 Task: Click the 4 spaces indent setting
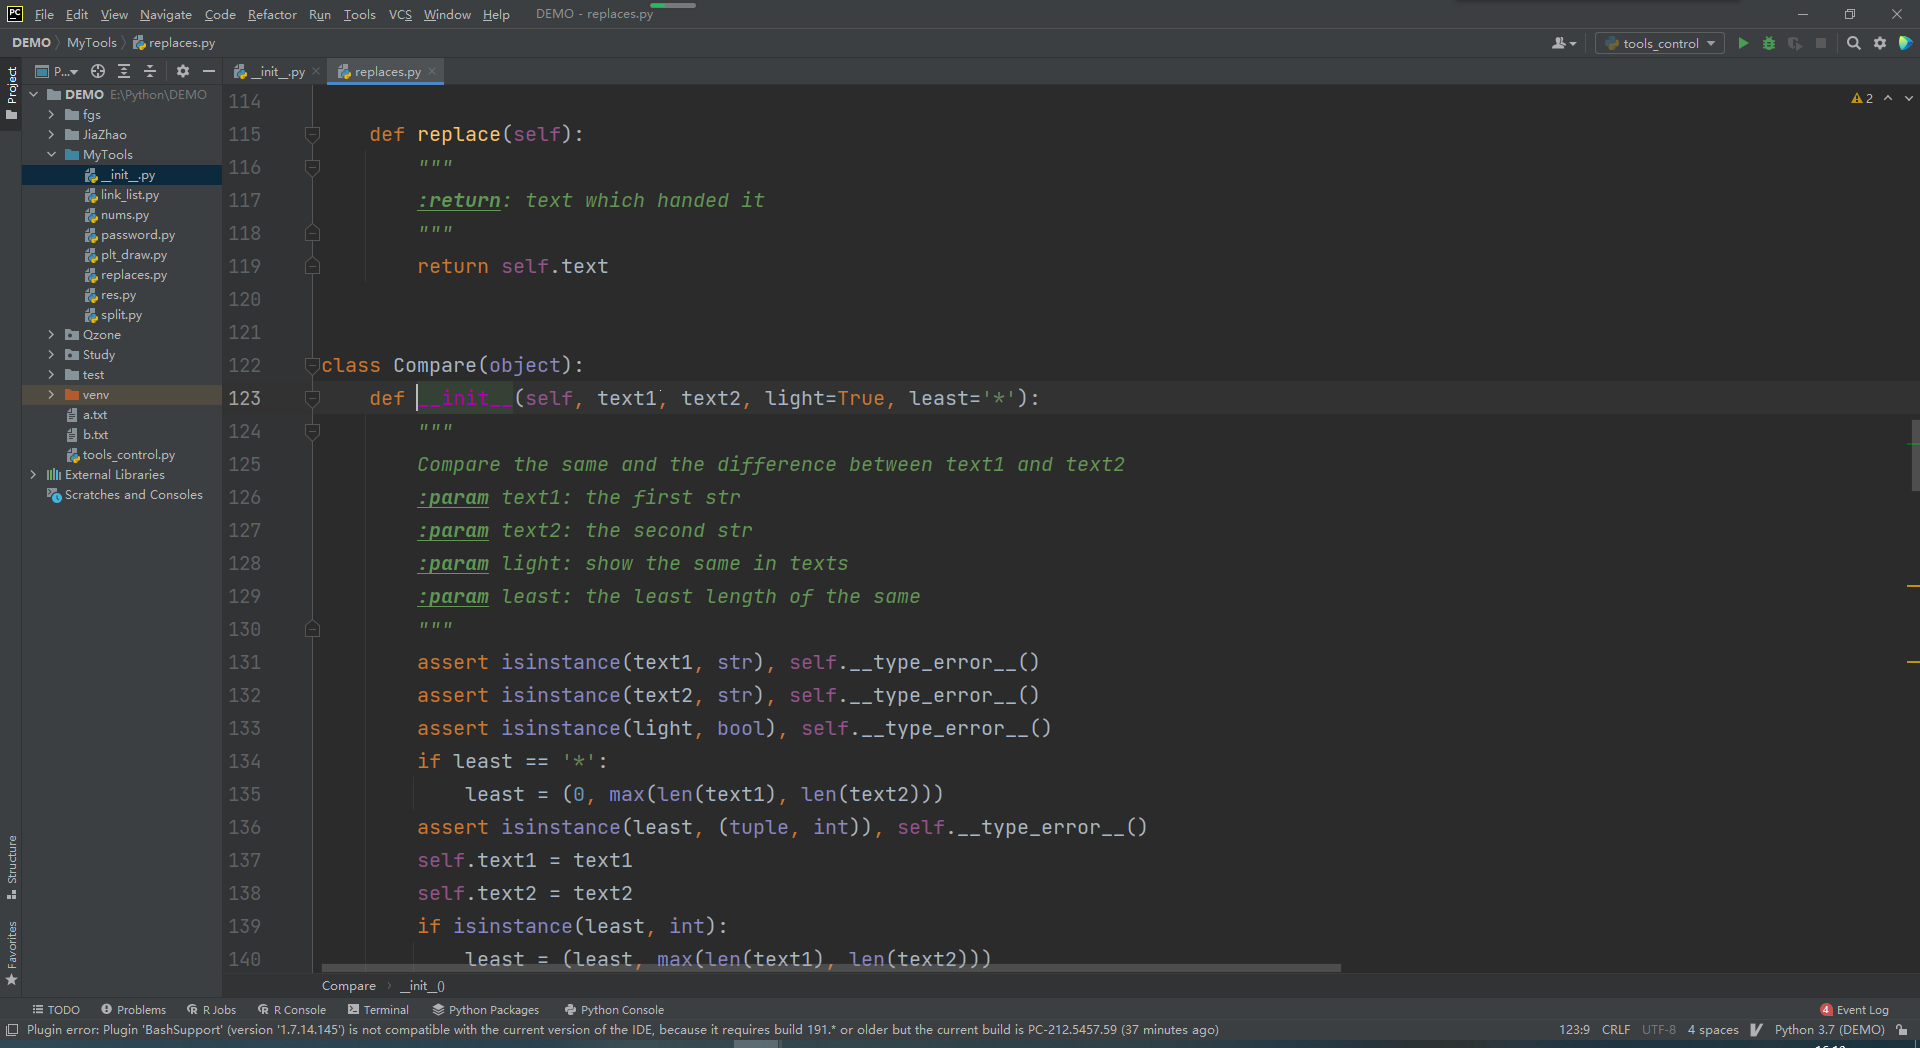point(1713,1030)
